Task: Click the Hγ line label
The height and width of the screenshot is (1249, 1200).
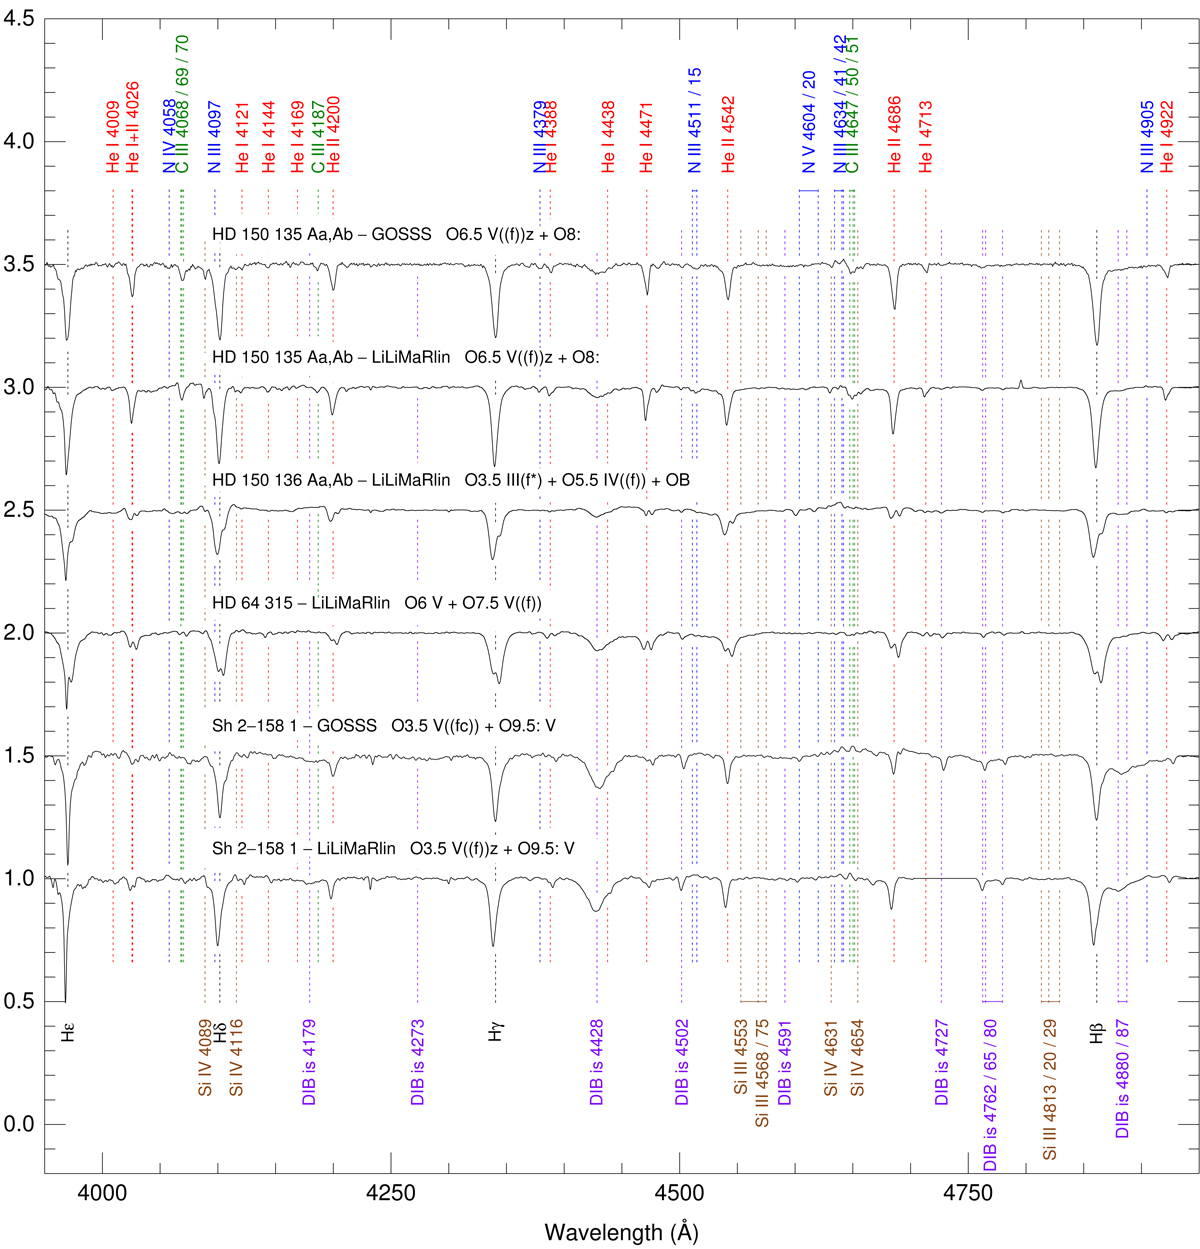Action: [496, 1032]
